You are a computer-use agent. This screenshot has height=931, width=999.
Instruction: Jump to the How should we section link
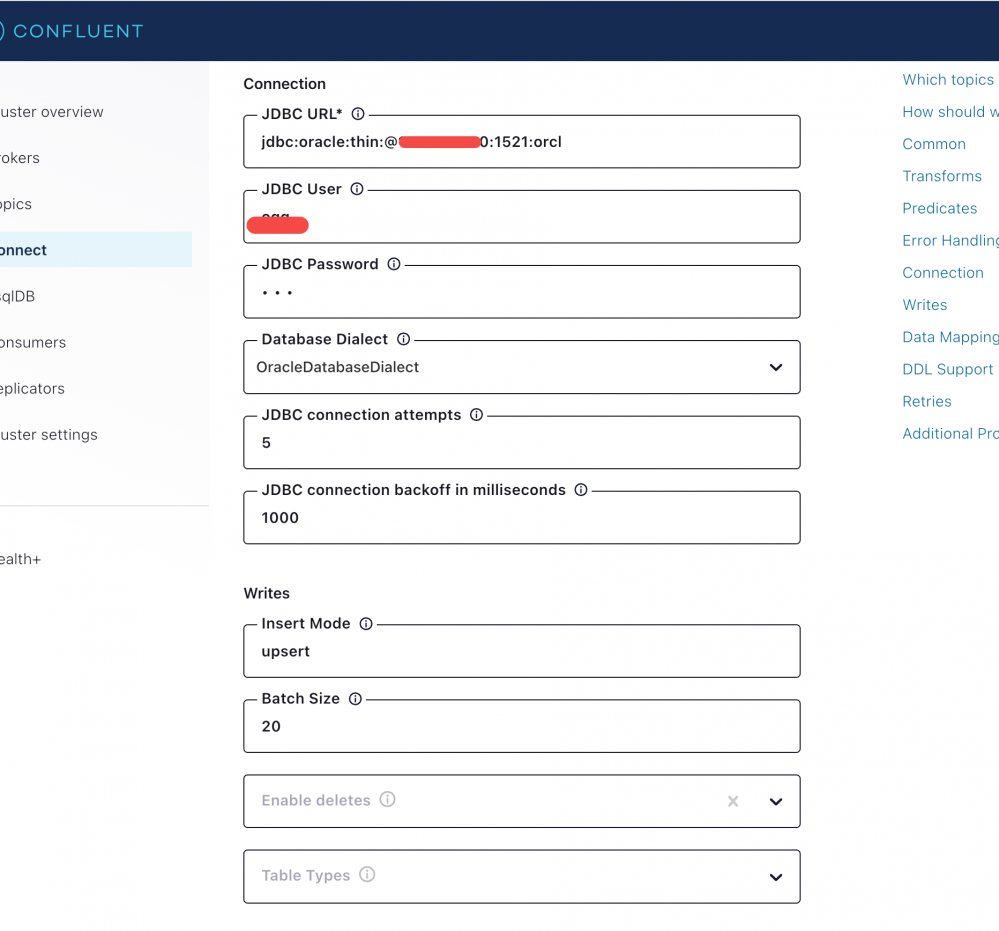950,112
